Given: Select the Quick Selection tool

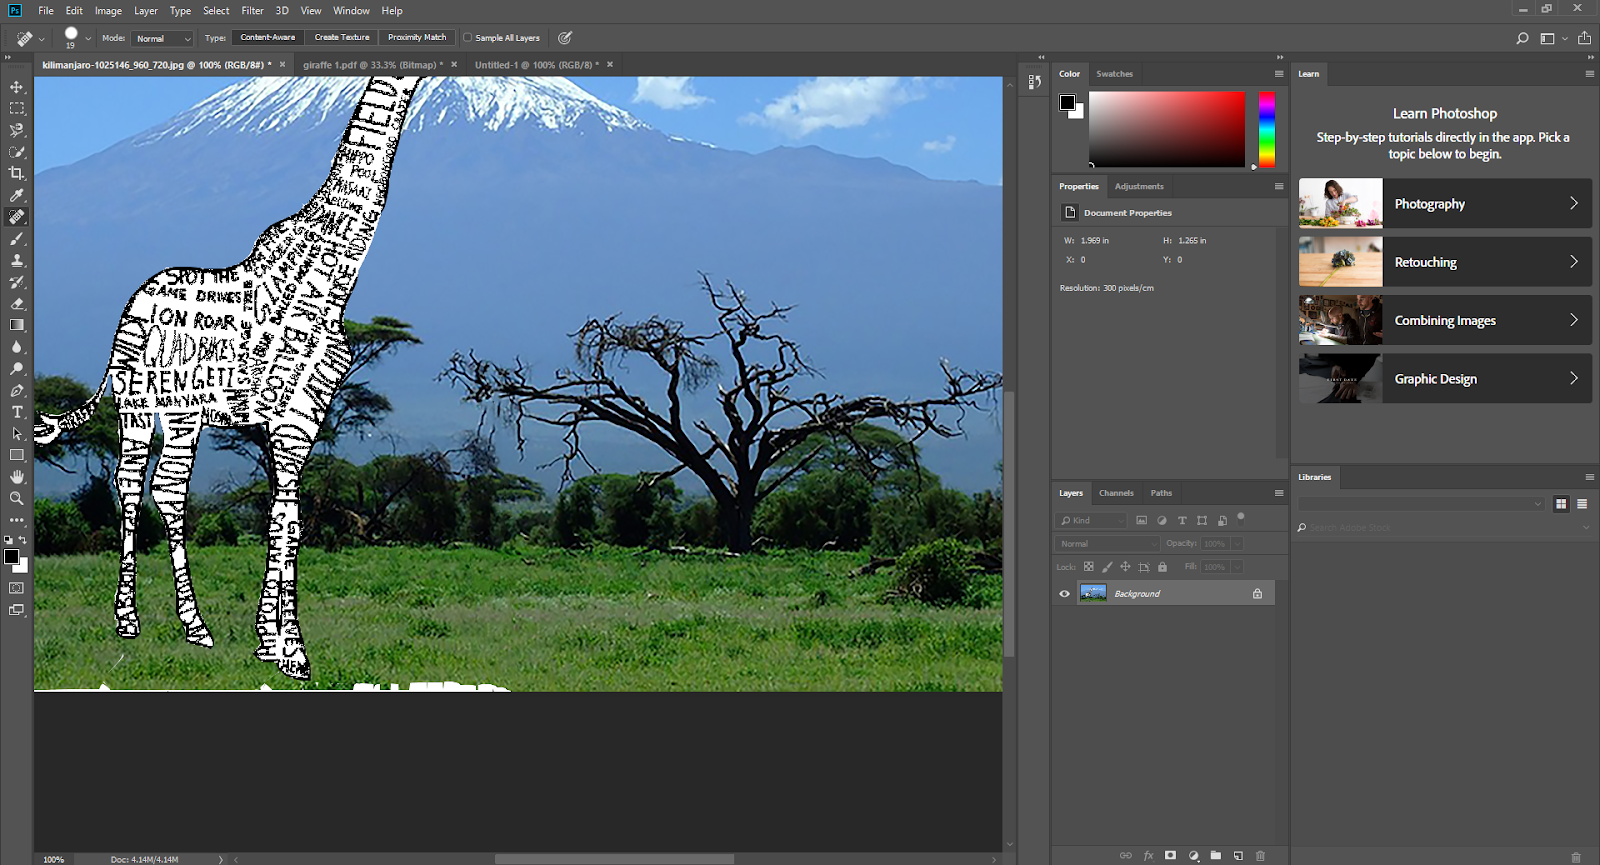Looking at the screenshot, I should click(17, 152).
